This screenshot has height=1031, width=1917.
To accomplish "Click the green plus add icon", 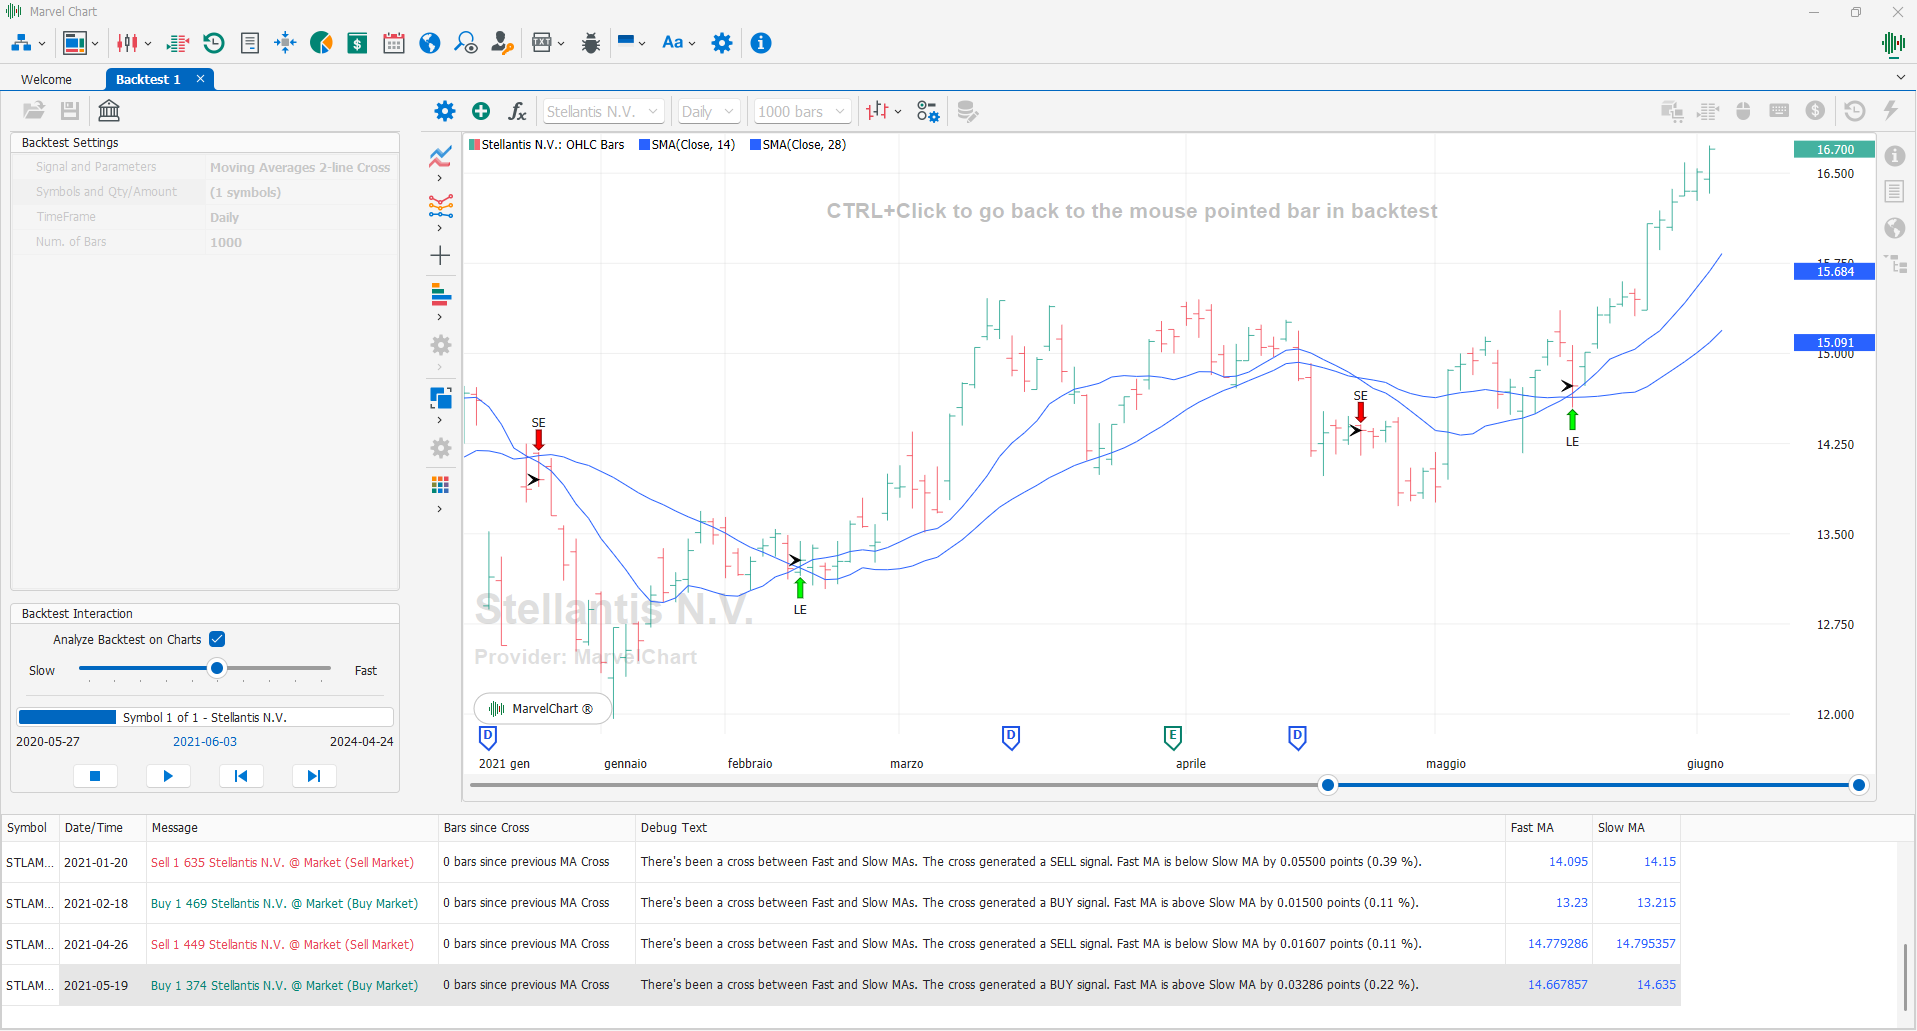I will pos(481,111).
